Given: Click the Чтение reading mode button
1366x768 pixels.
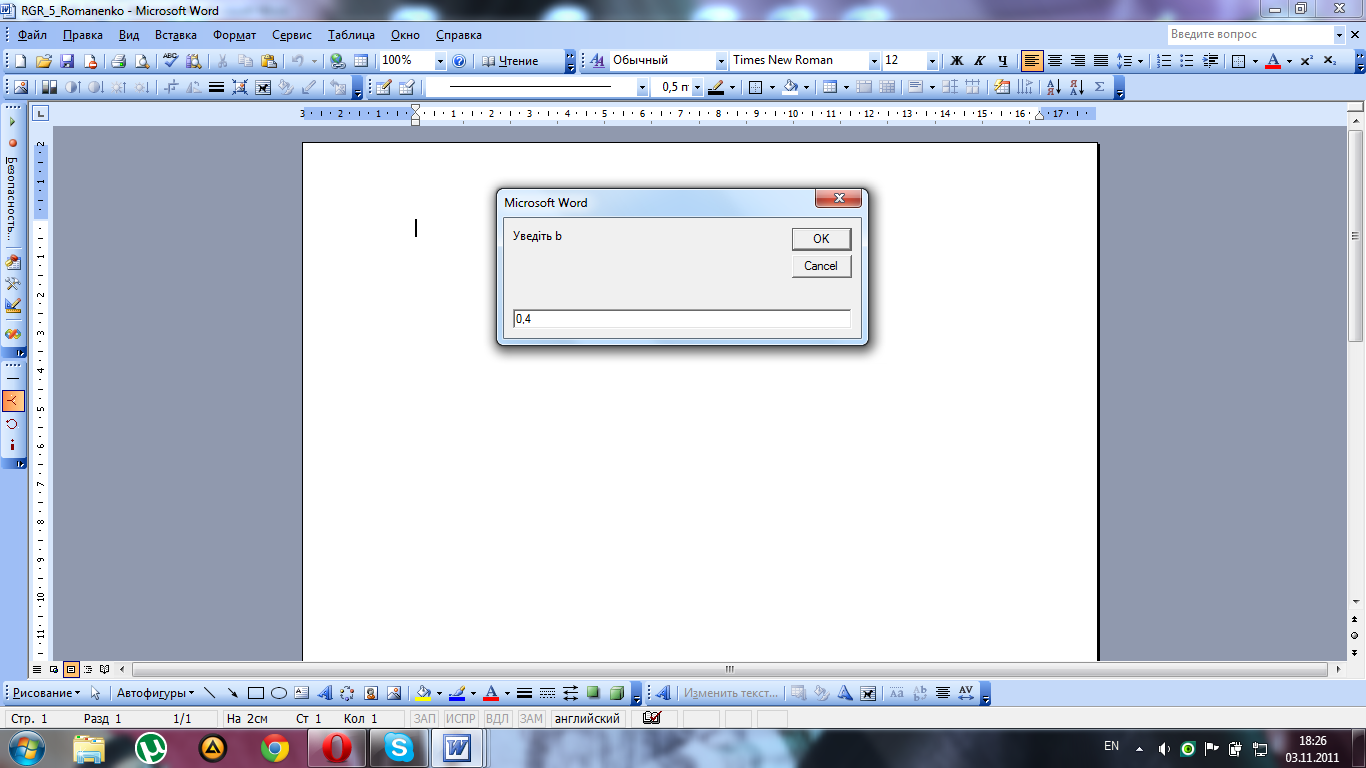Looking at the screenshot, I should [x=511, y=61].
